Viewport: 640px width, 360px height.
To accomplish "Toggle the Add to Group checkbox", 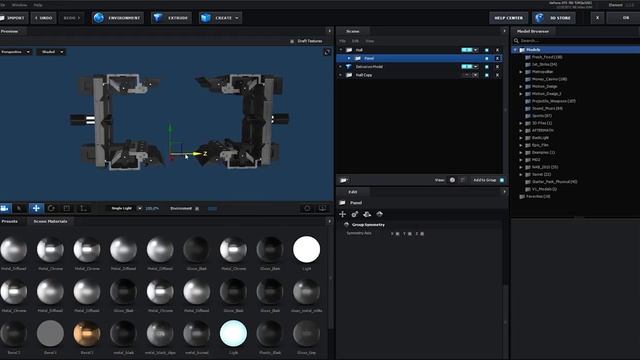I will click(502, 180).
